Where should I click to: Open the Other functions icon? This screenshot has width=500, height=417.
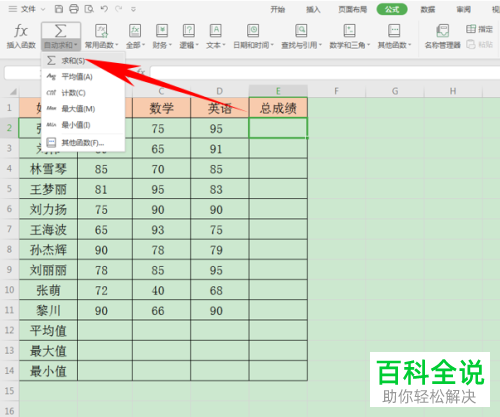[394, 31]
